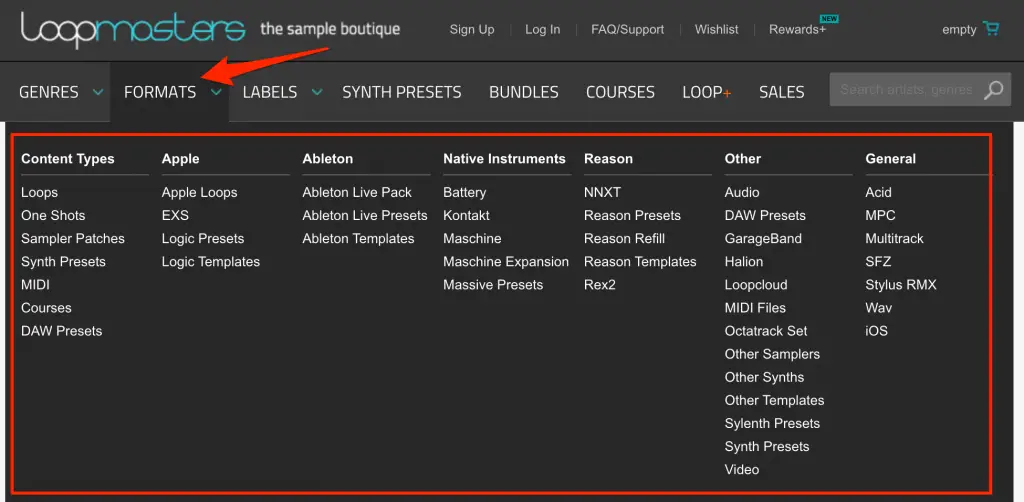Select Synth Presets under Content Types

coord(63,262)
